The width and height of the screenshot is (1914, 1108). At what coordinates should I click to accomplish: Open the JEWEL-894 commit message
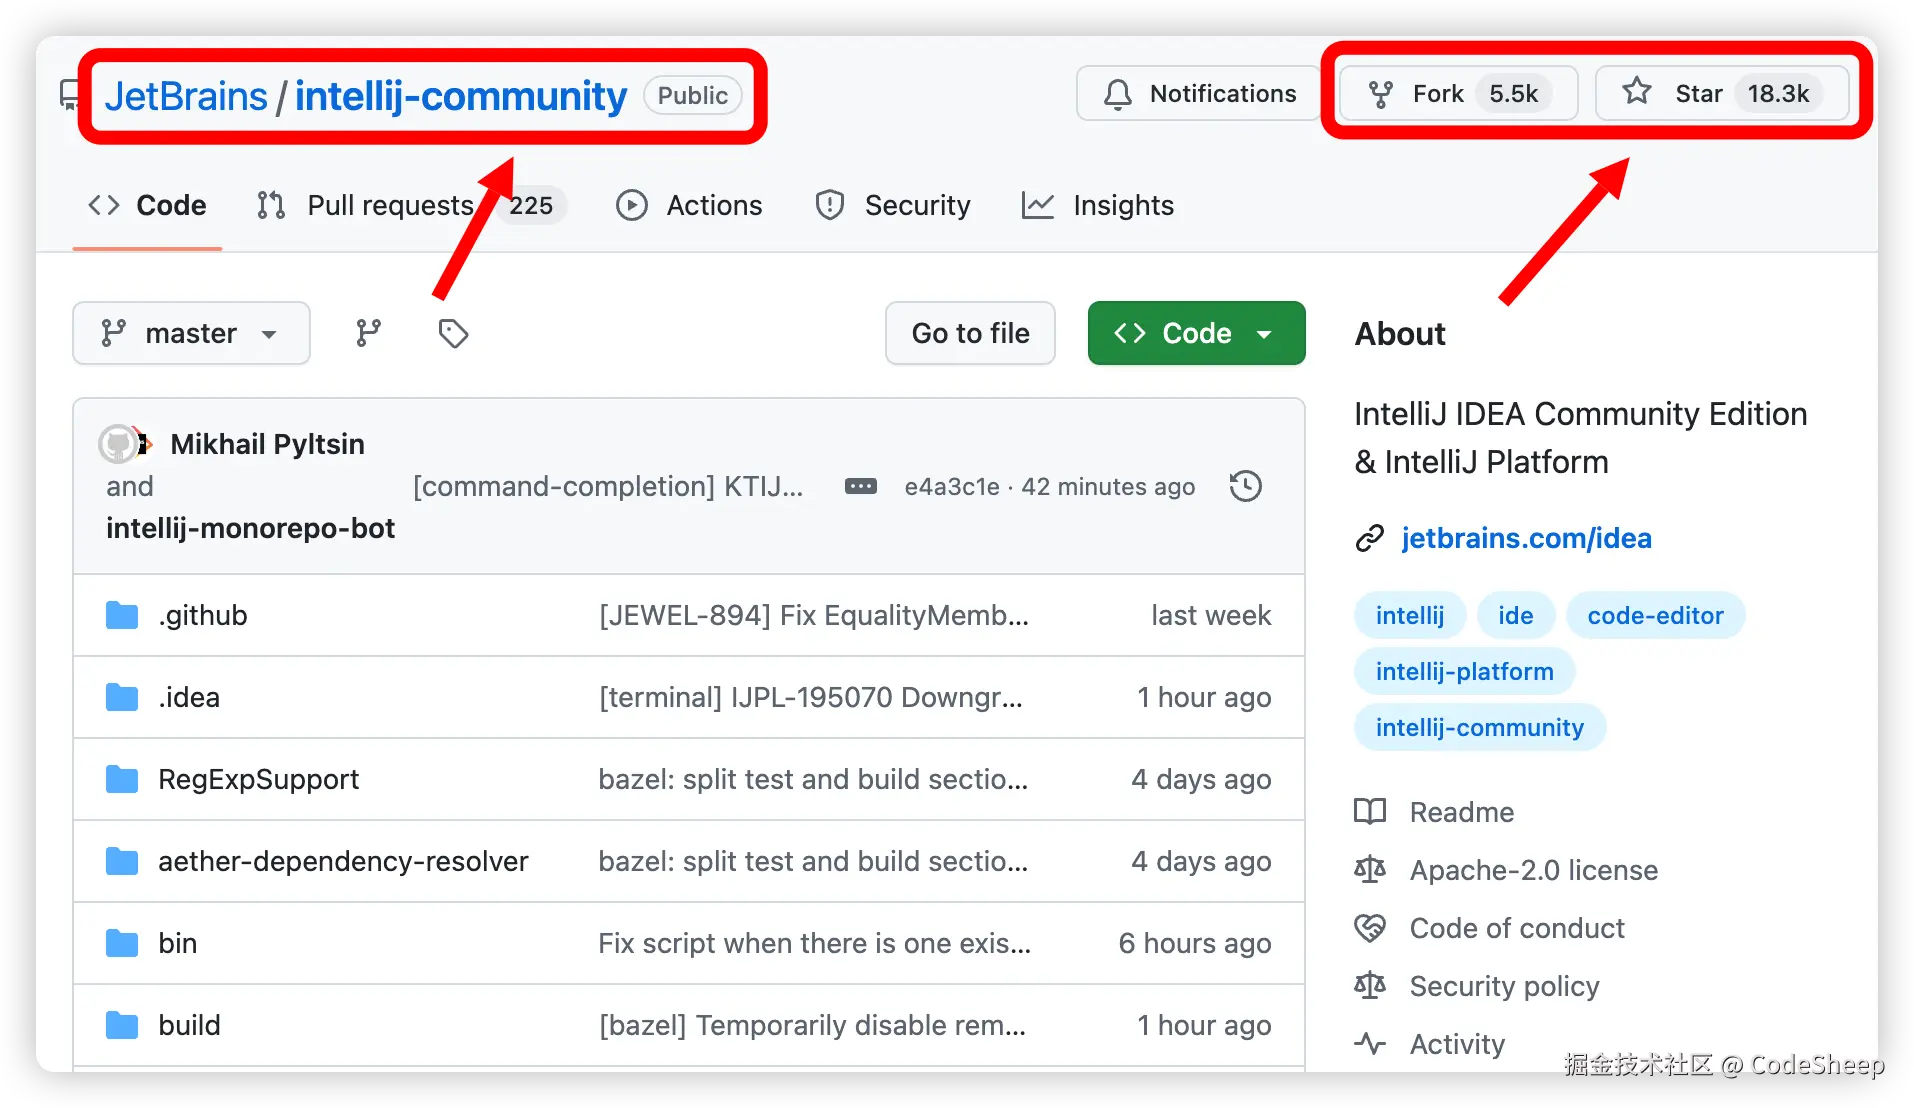pyautogui.click(x=813, y=615)
